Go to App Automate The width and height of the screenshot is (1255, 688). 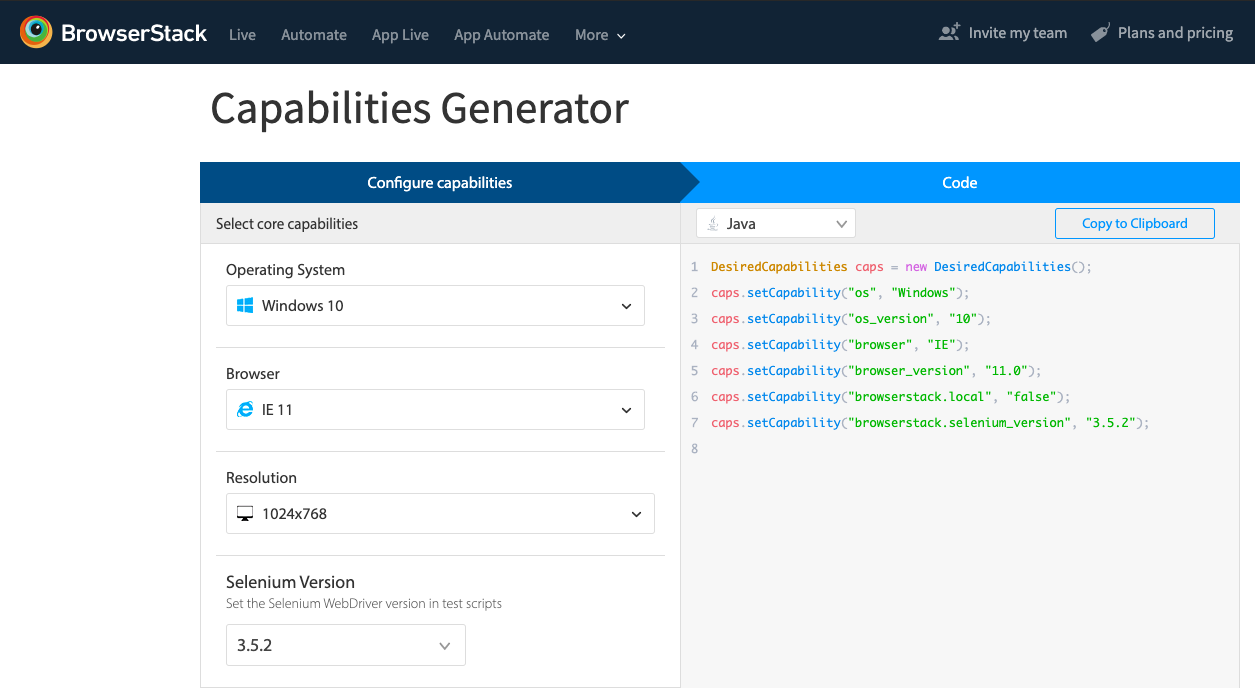502,34
